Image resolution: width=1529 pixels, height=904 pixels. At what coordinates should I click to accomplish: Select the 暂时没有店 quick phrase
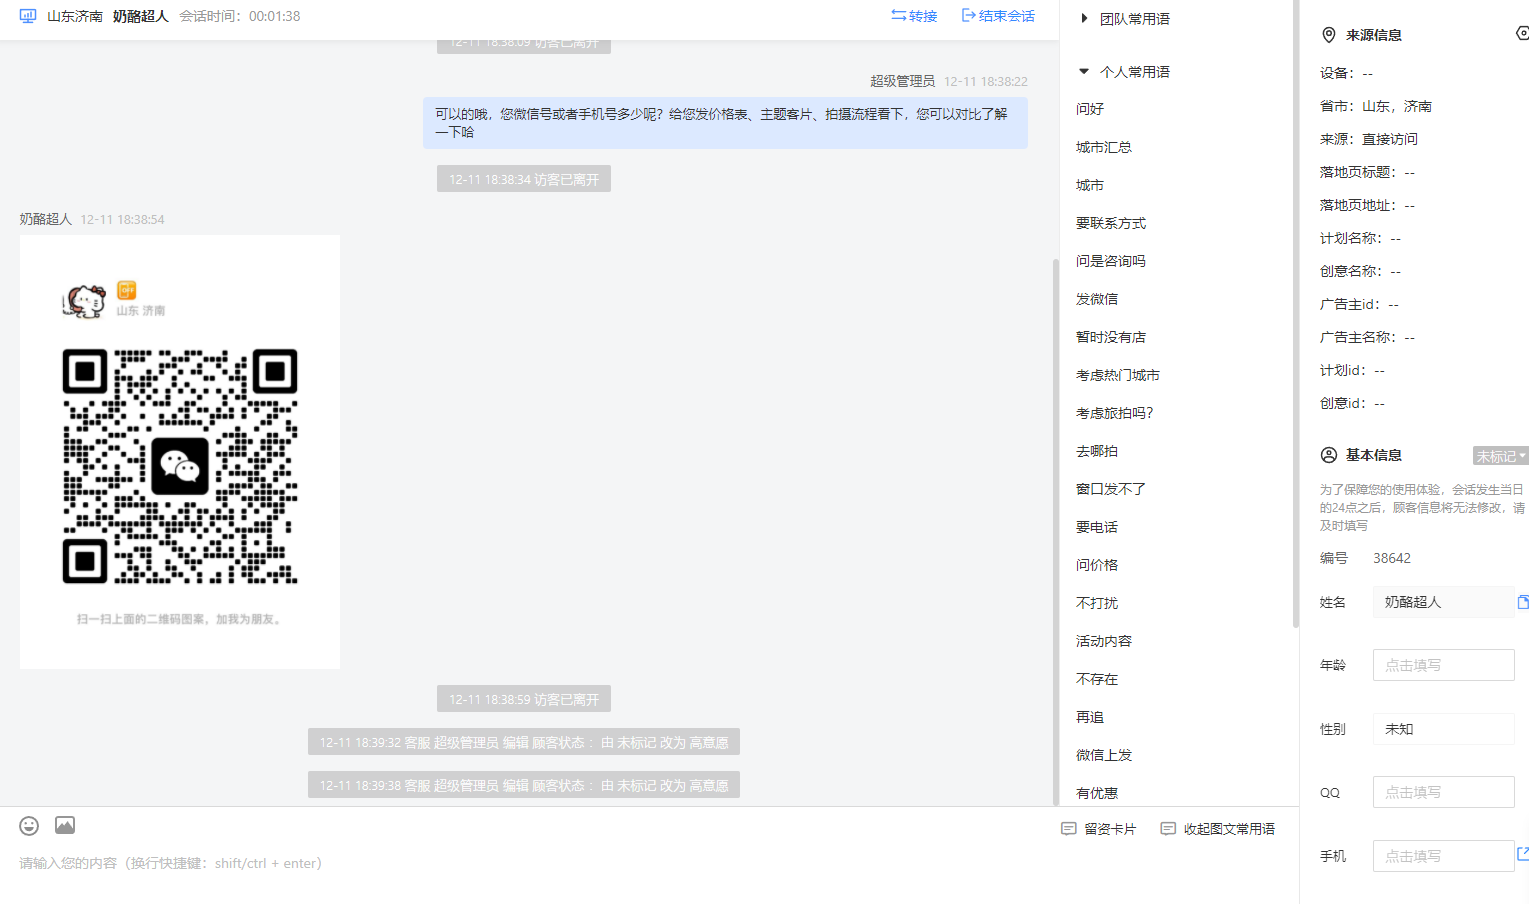coord(1111,337)
